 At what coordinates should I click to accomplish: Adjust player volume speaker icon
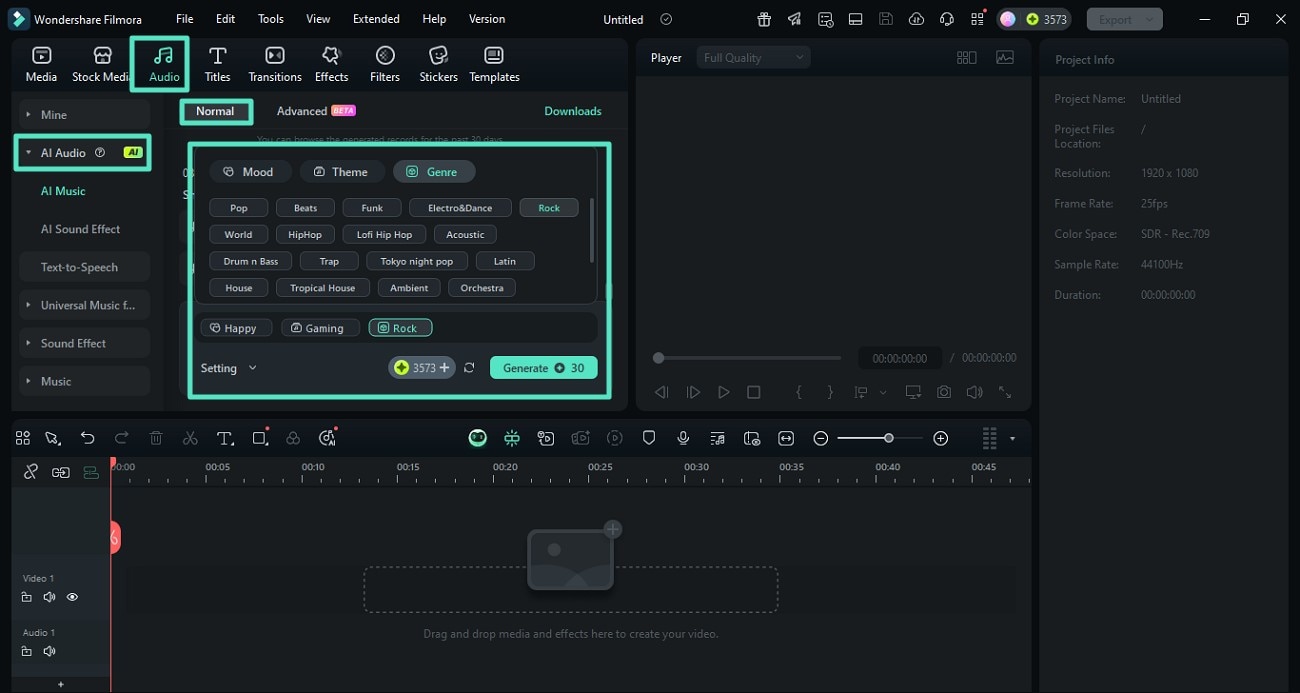tap(974, 393)
